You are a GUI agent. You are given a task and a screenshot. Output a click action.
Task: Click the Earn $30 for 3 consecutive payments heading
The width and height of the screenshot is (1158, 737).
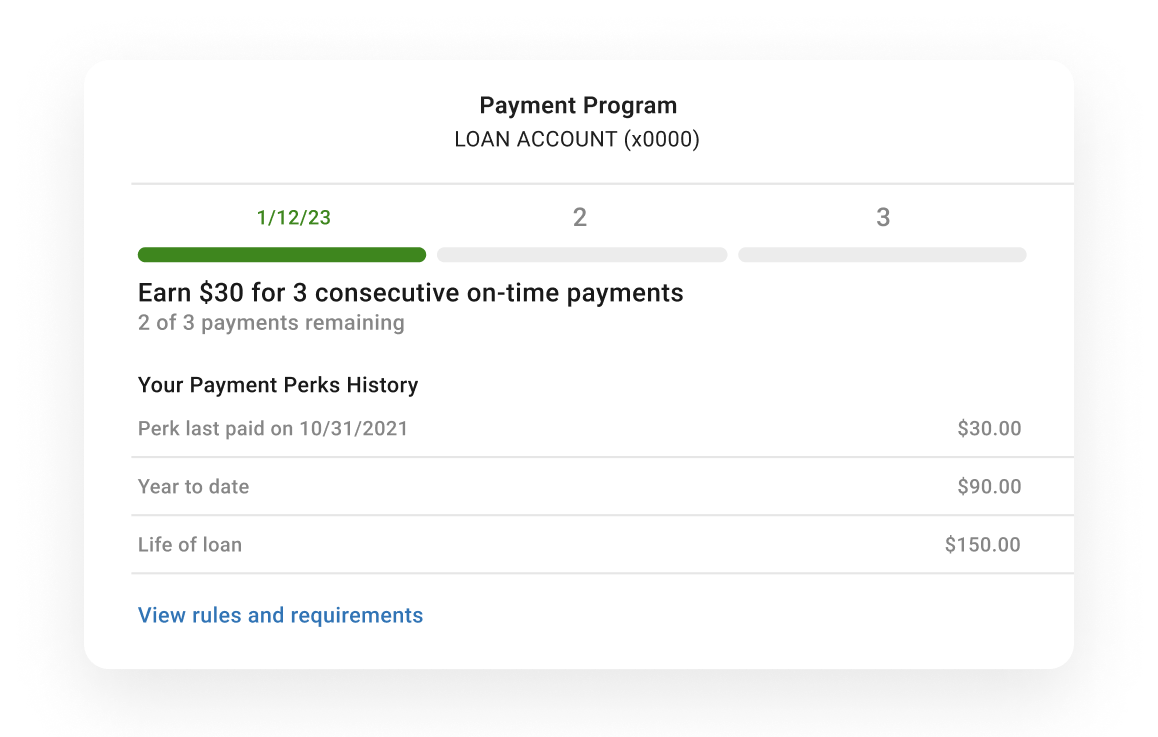[x=410, y=293]
